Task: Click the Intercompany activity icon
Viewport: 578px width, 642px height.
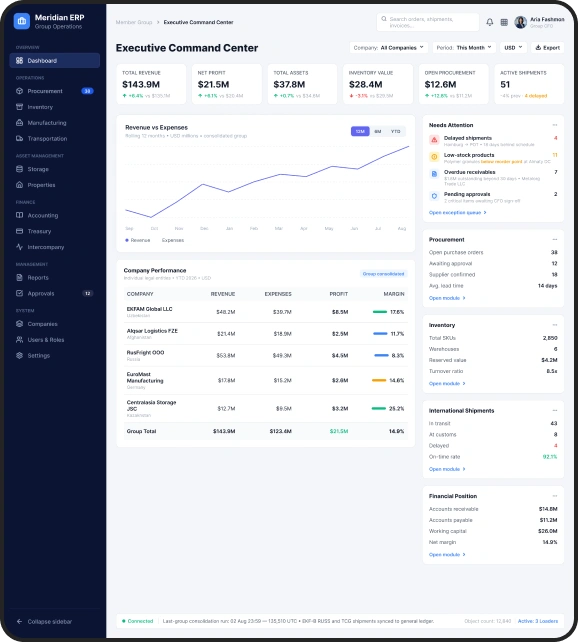Action: (x=19, y=247)
